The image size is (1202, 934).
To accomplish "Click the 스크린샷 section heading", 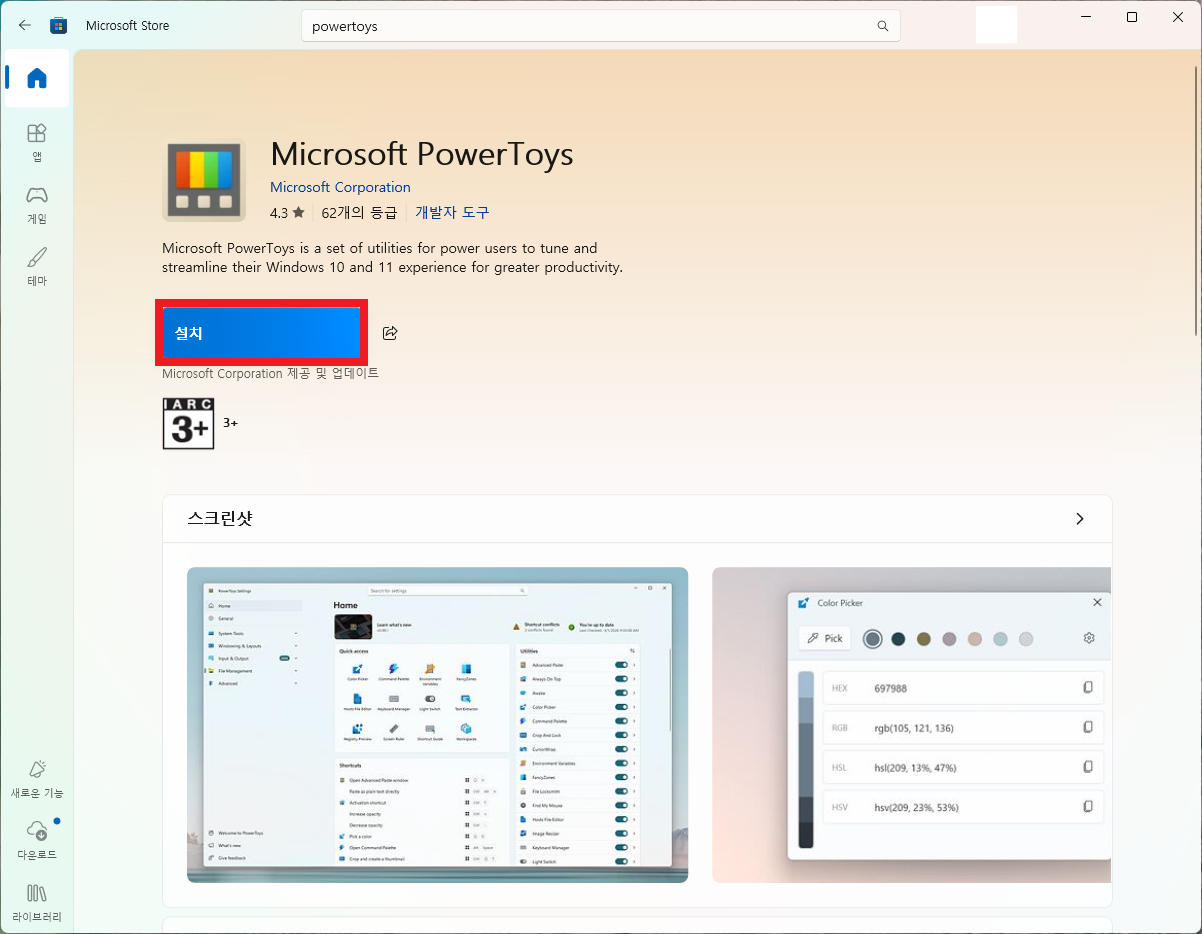I will (220, 518).
